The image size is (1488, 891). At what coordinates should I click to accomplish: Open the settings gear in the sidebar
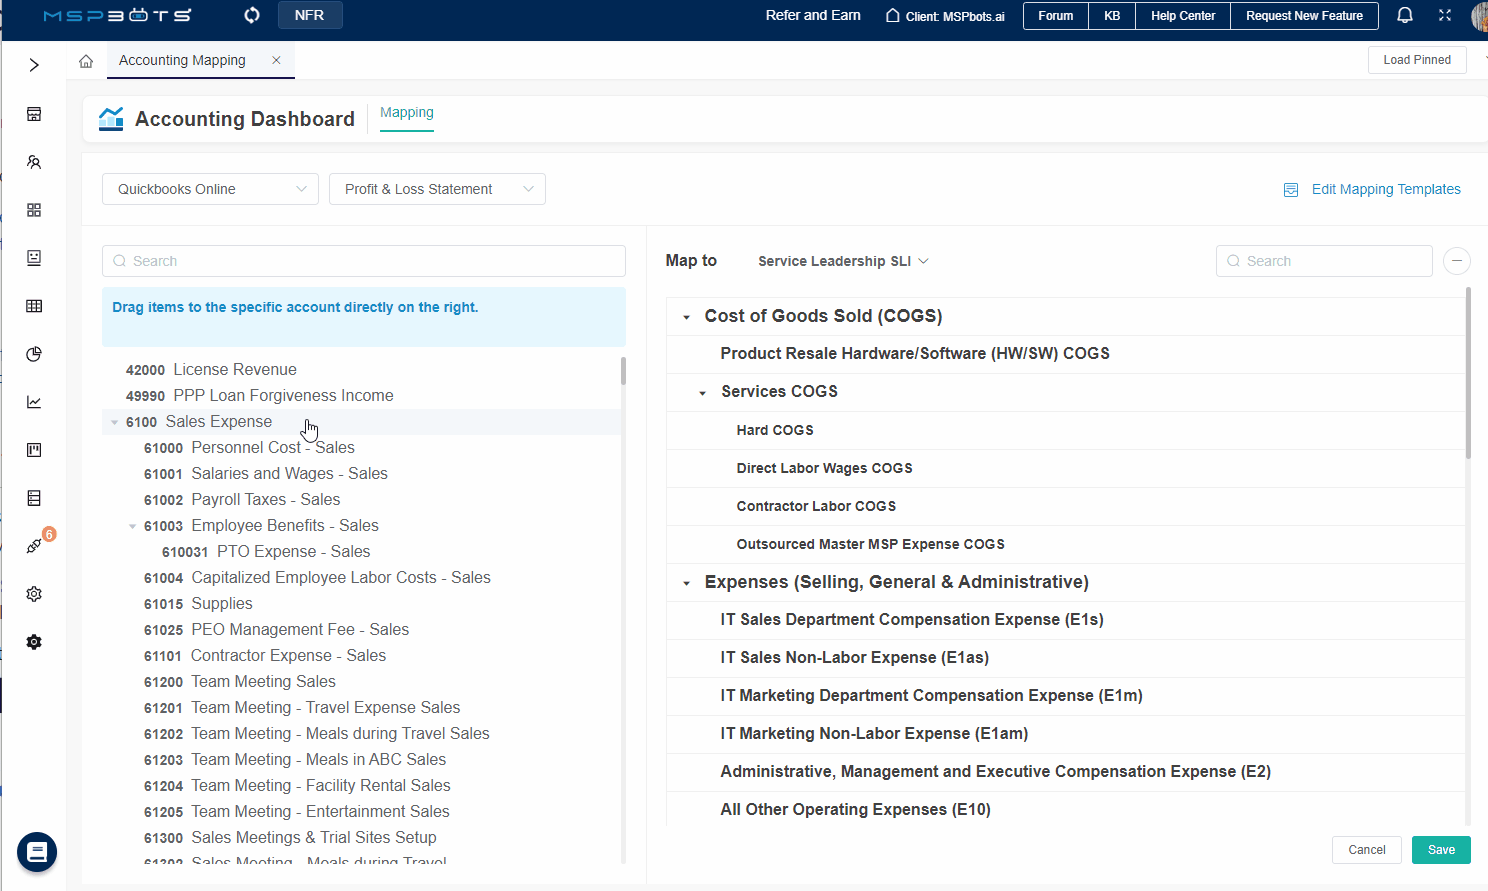[x=33, y=593]
